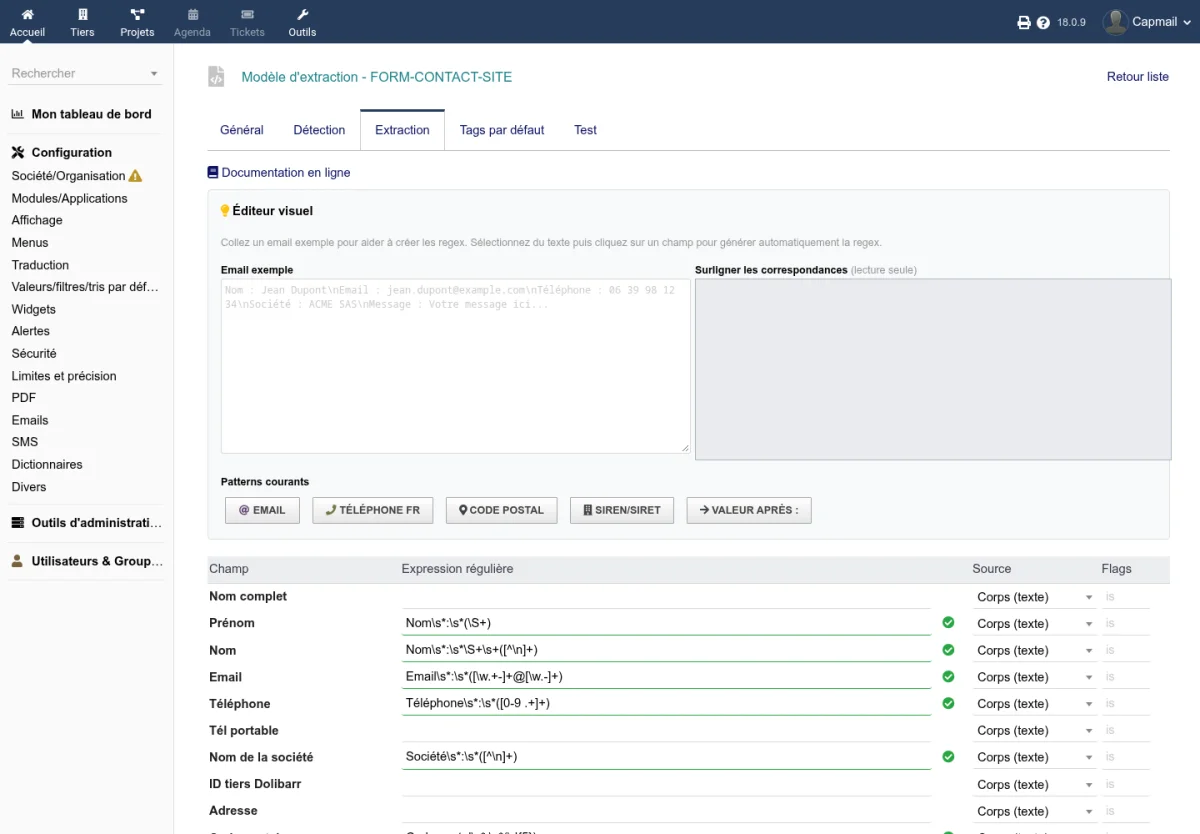Click the green check on Email row
Image resolution: width=1200 pixels, height=834 pixels.
(948, 676)
